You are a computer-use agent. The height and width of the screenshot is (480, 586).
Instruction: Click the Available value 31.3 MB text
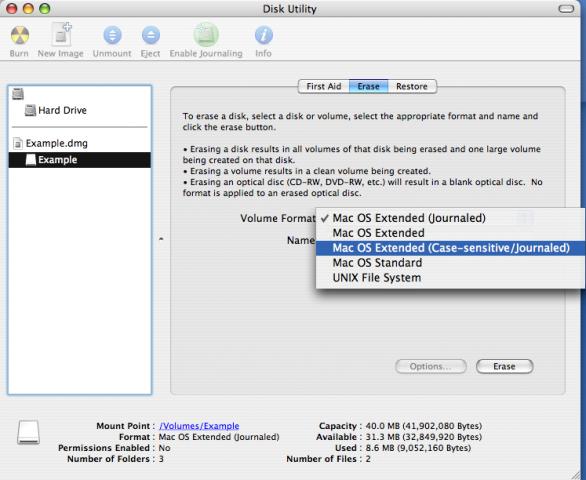[424, 437]
